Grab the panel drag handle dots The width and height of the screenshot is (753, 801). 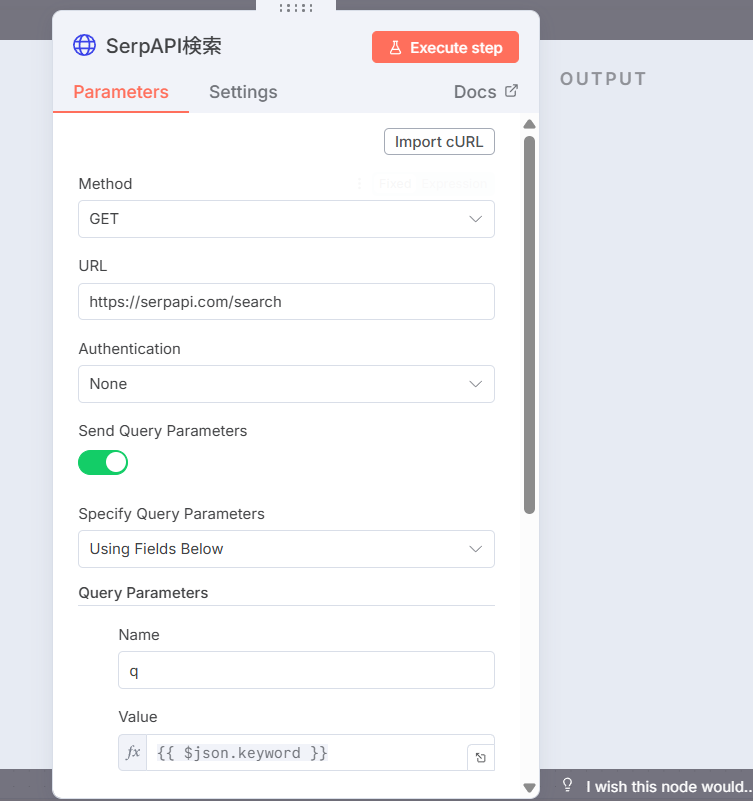[x=296, y=8]
